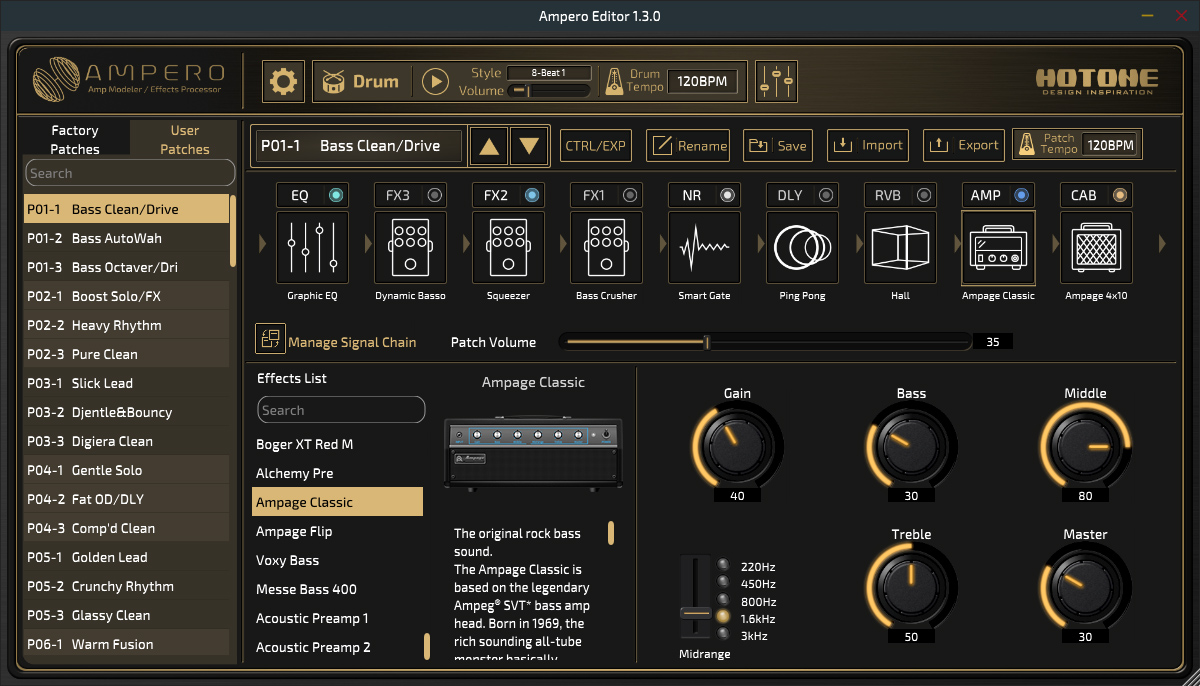Select the Graphic EQ module icon
Image resolution: width=1200 pixels, height=686 pixels.
313,247
